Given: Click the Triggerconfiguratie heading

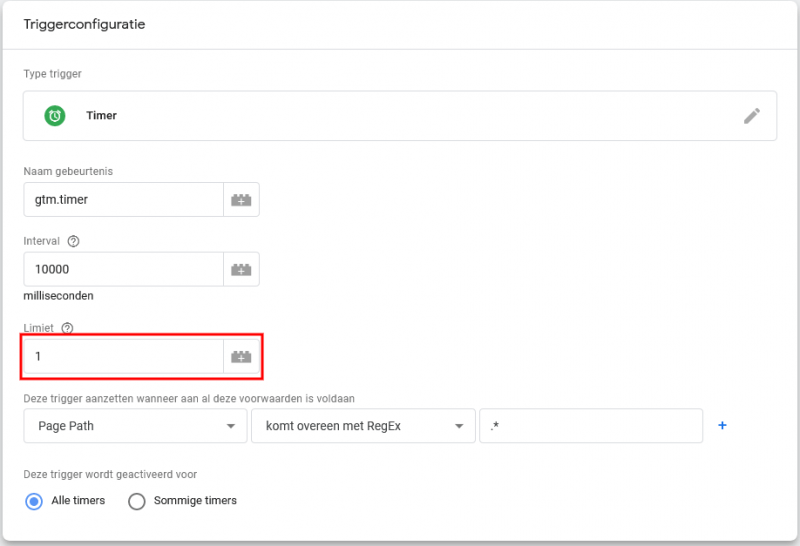Looking at the screenshot, I should 84,24.
